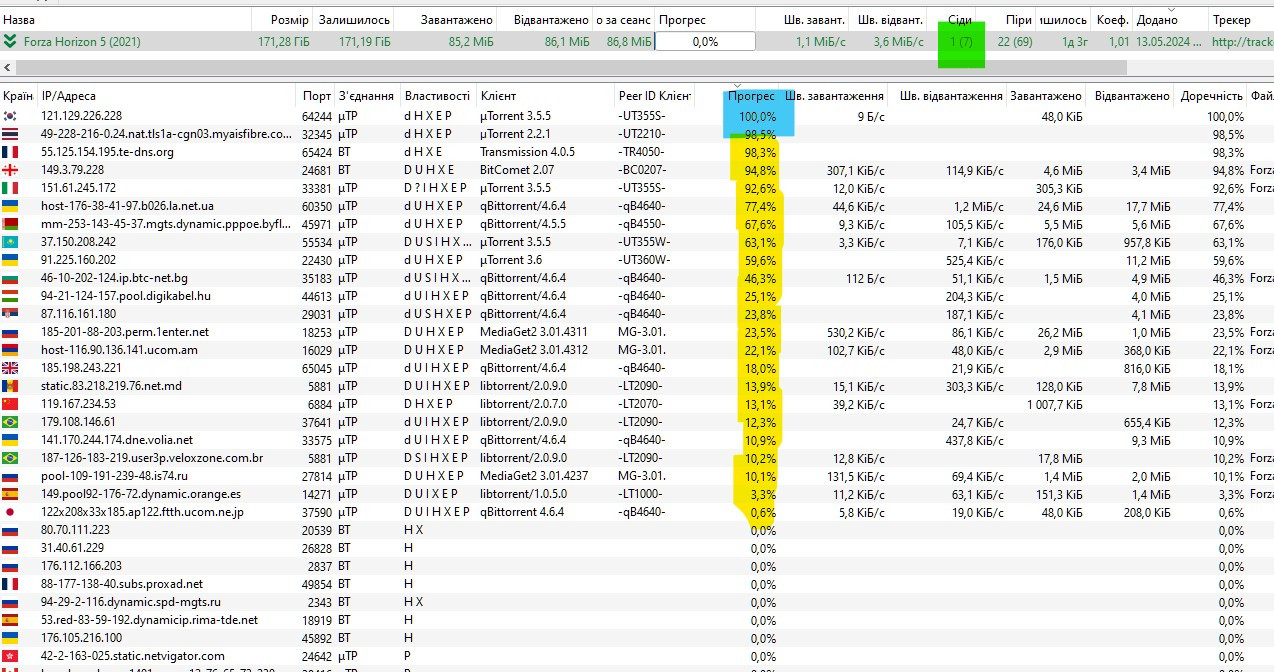Click the Hong Kong flag beside the netvigator.com peer
Screen dimensions: 1274x672
[11, 656]
